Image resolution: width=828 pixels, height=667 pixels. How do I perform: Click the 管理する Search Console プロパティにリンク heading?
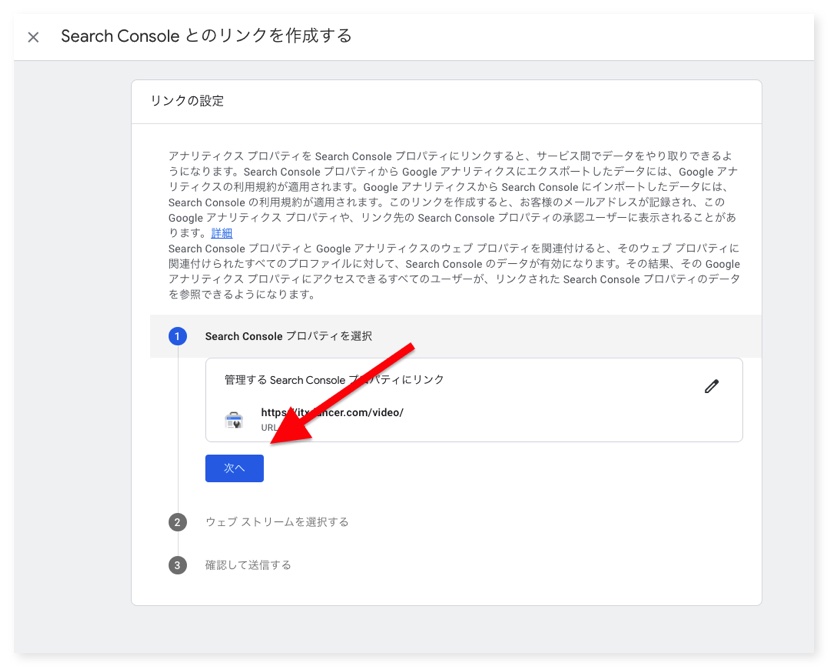click(334, 380)
